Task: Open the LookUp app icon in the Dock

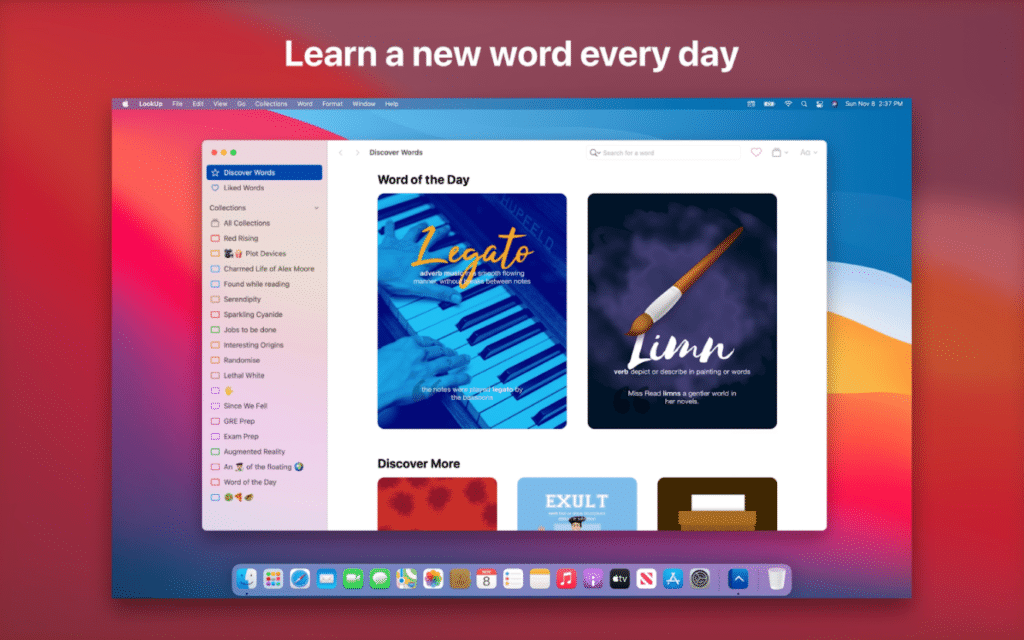Action: coord(738,577)
